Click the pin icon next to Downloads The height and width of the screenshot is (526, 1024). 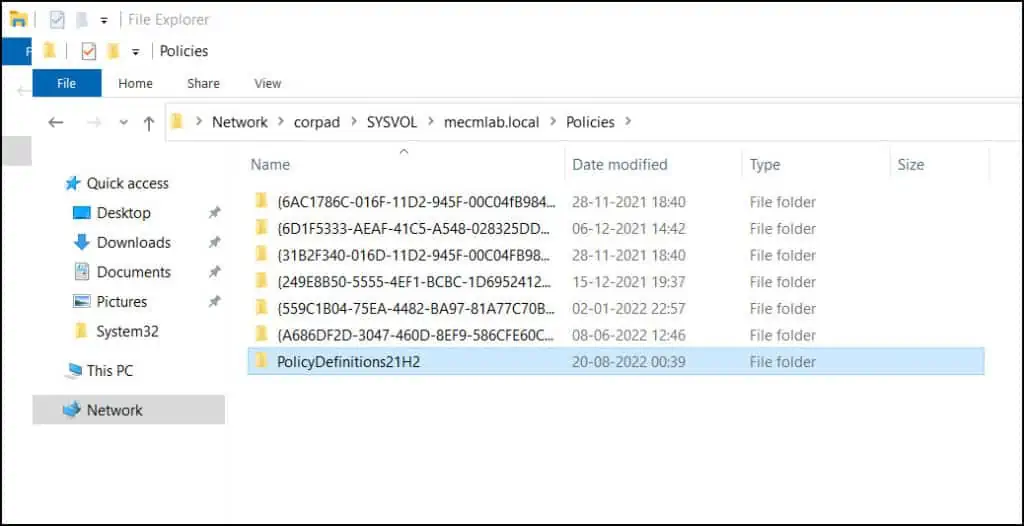(214, 242)
